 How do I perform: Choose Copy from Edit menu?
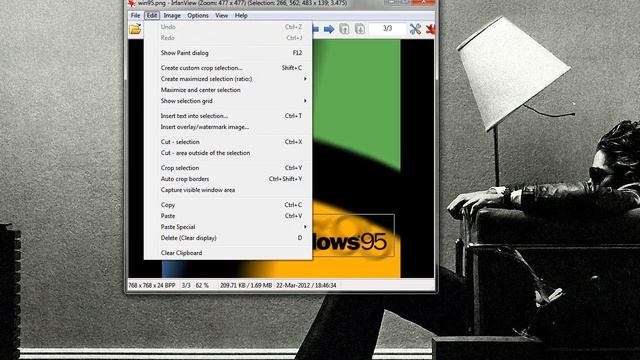(x=228, y=205)
